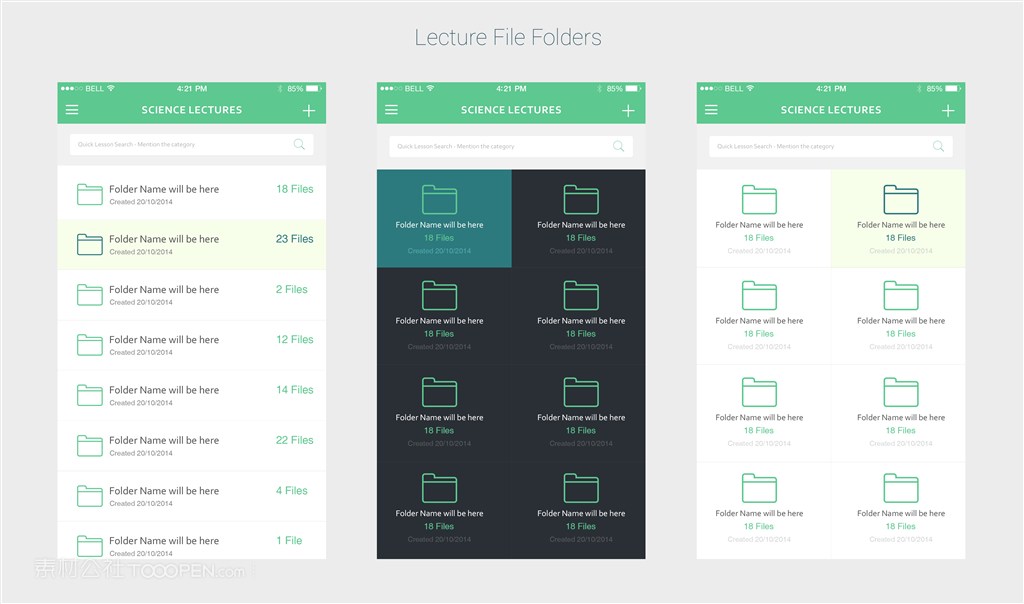
Task: Select the '4 Files' count label
Action: [291, 490]
